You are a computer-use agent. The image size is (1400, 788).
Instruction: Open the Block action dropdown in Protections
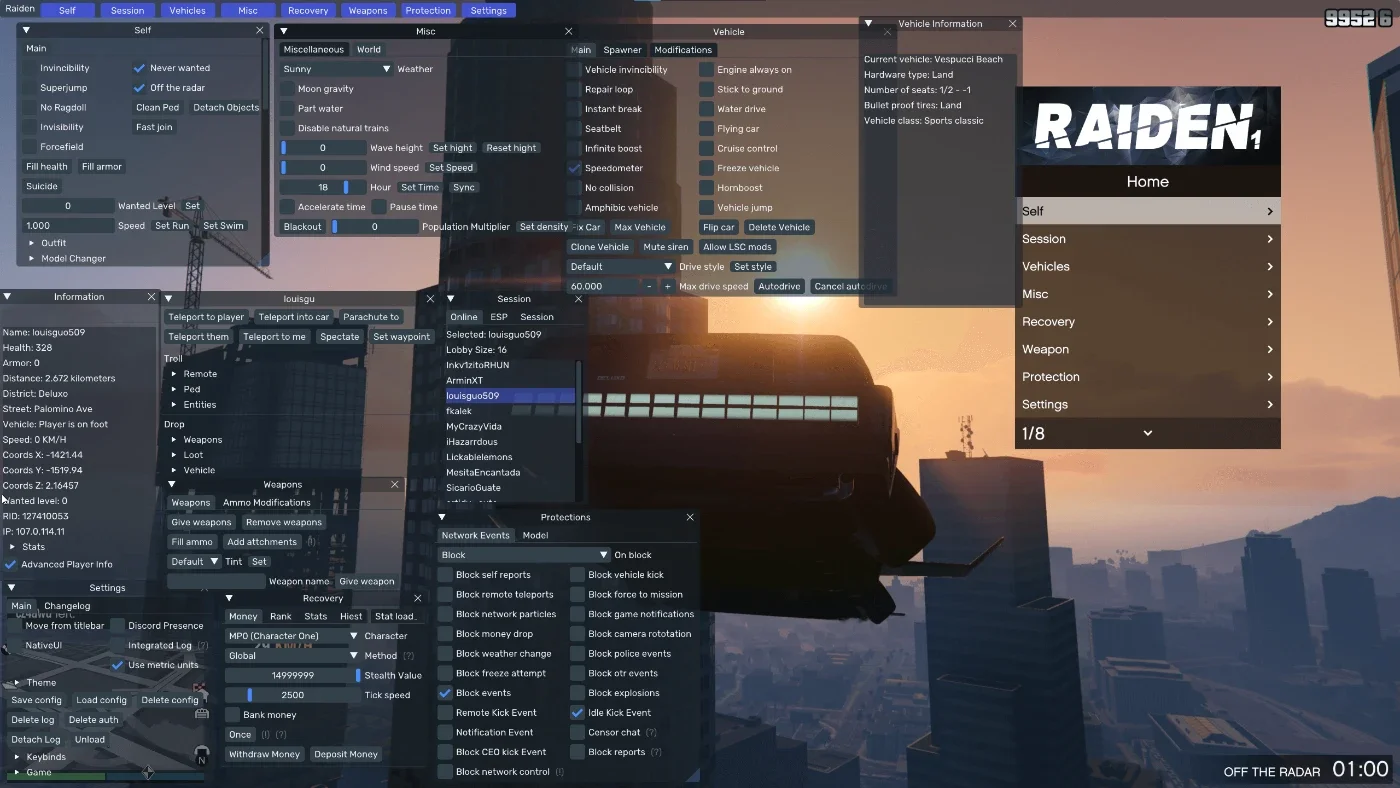pos(524,555)
